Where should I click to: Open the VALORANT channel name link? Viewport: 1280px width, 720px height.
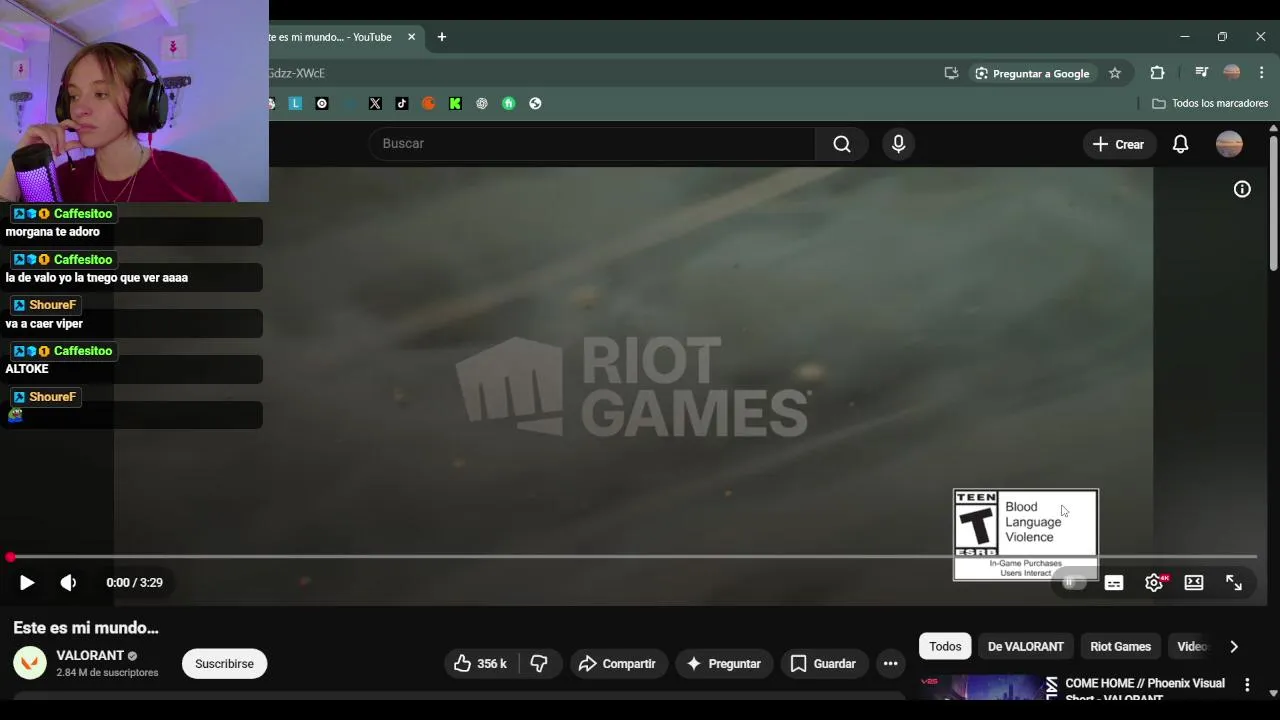pyautogui.click(x=90, y=656)
